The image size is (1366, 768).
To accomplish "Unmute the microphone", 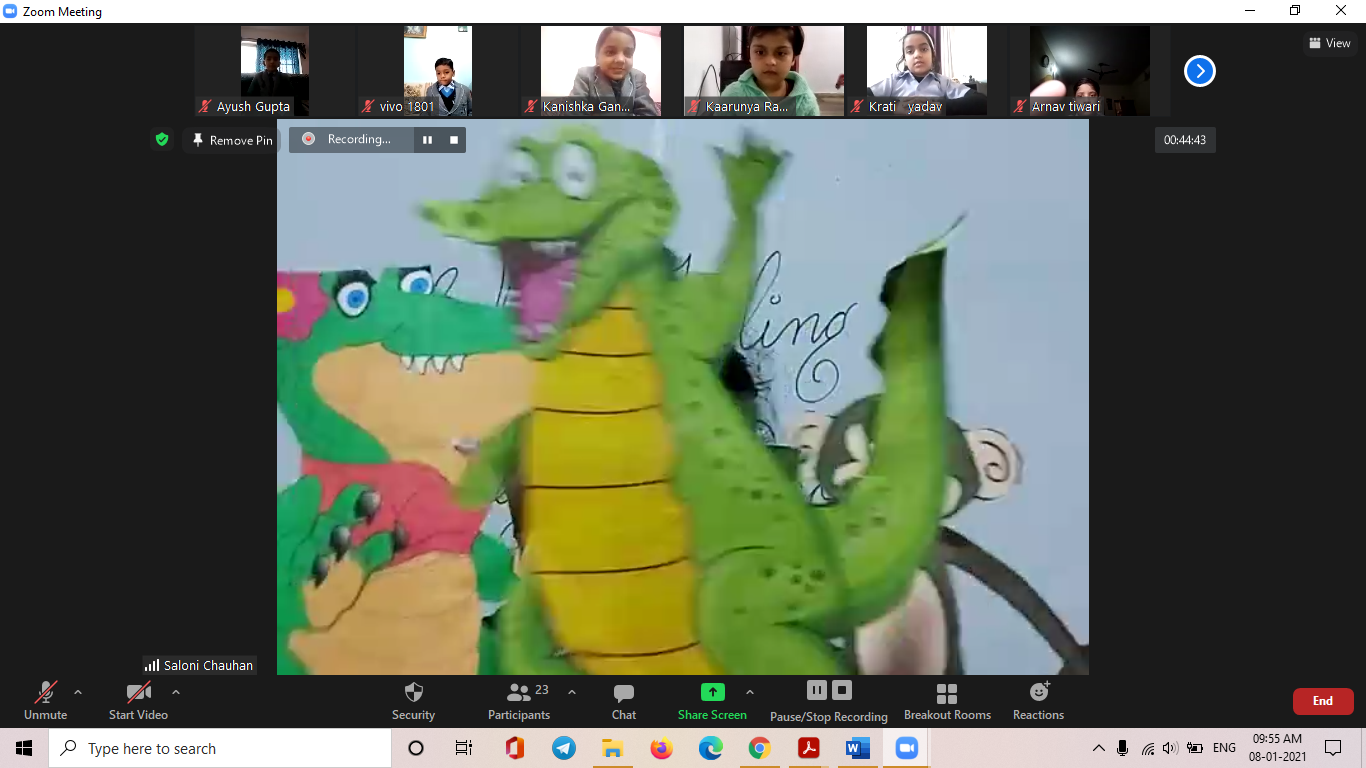I will pos(46,701).
